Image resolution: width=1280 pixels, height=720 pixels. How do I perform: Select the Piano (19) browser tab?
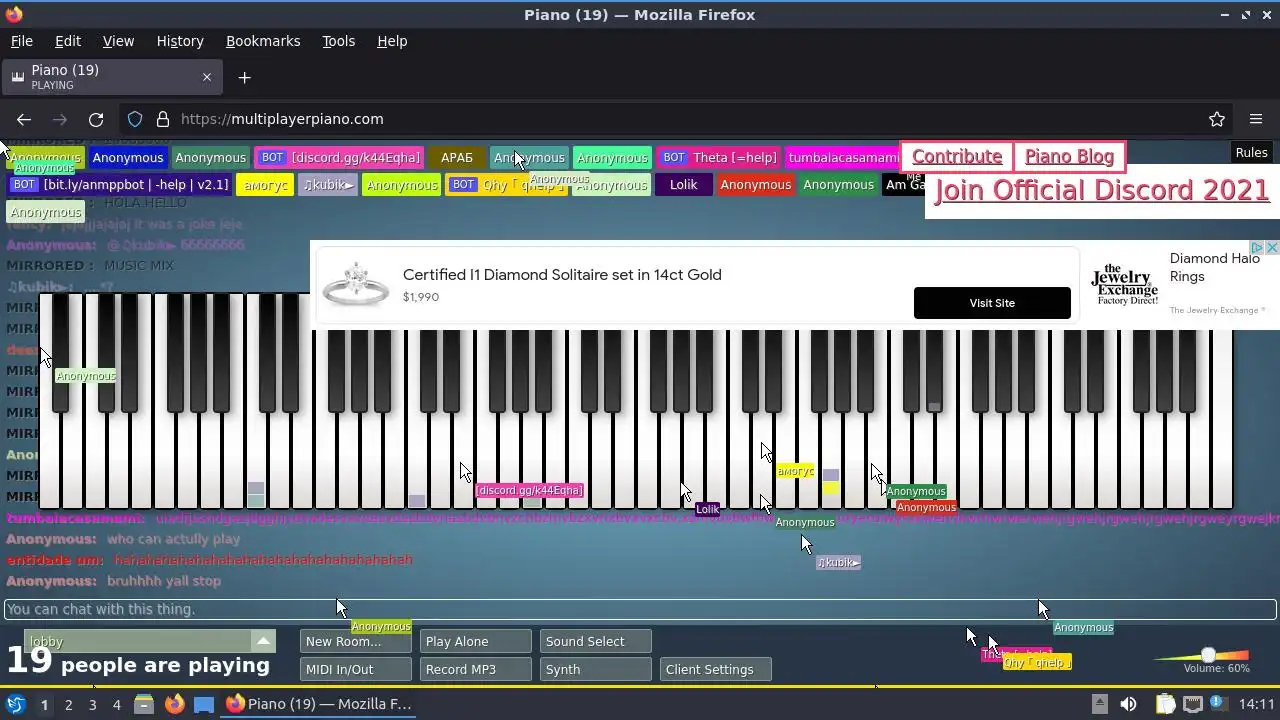coord(110,77)
